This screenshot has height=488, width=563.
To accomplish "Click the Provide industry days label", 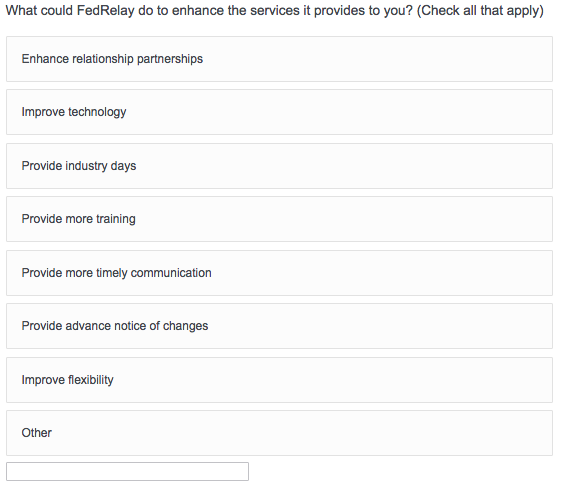I will point(79,166).
